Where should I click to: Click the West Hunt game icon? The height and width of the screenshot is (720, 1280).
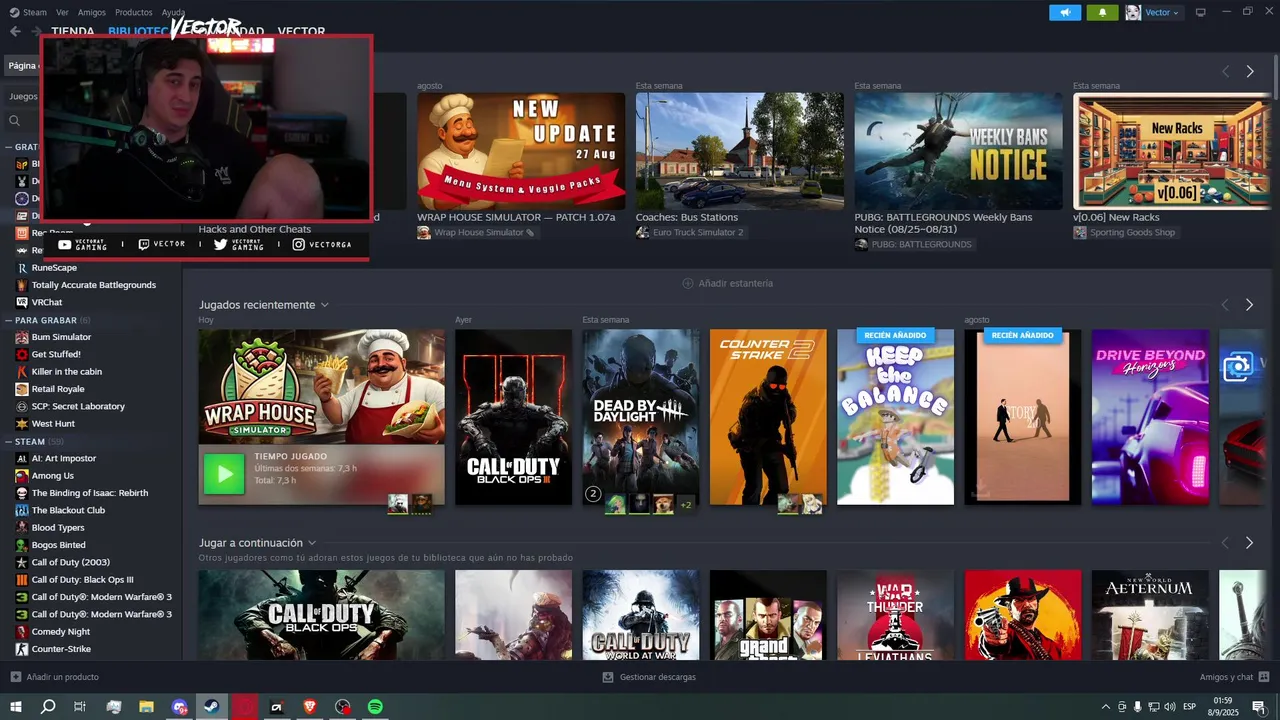pos(22,424)
